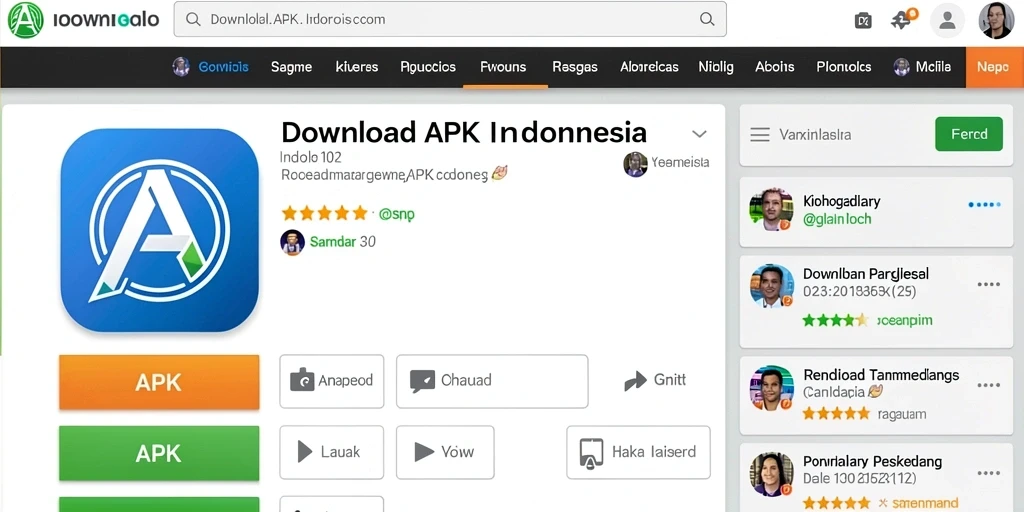Click the orange APK download button
The width and height of the screenshot is (1024, 512).
[x=159, y=383]
